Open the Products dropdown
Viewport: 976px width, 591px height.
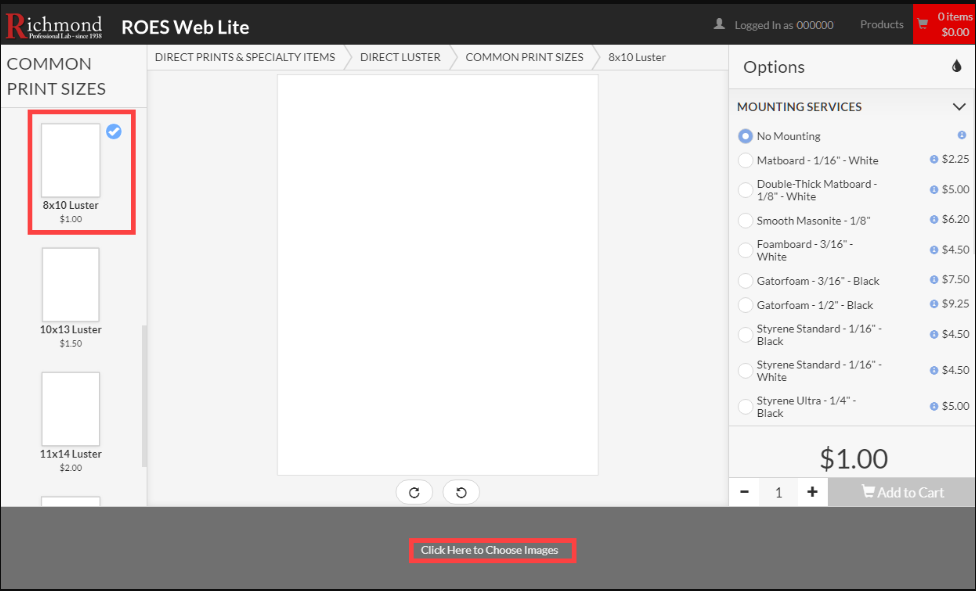880,24
